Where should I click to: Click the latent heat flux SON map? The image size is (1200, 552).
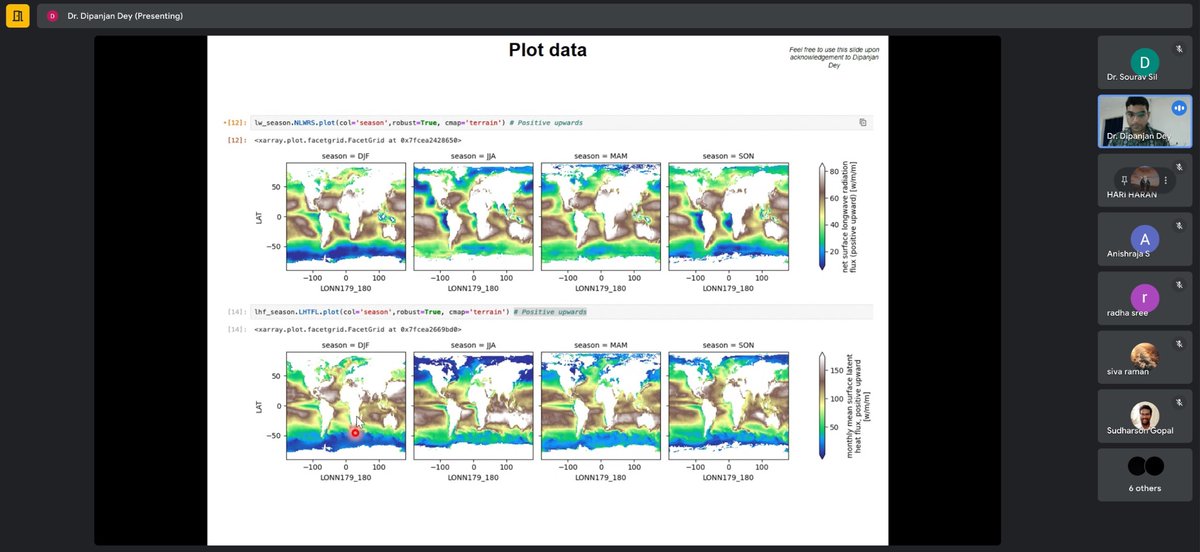pyautogui.click(x=728, y=405)
